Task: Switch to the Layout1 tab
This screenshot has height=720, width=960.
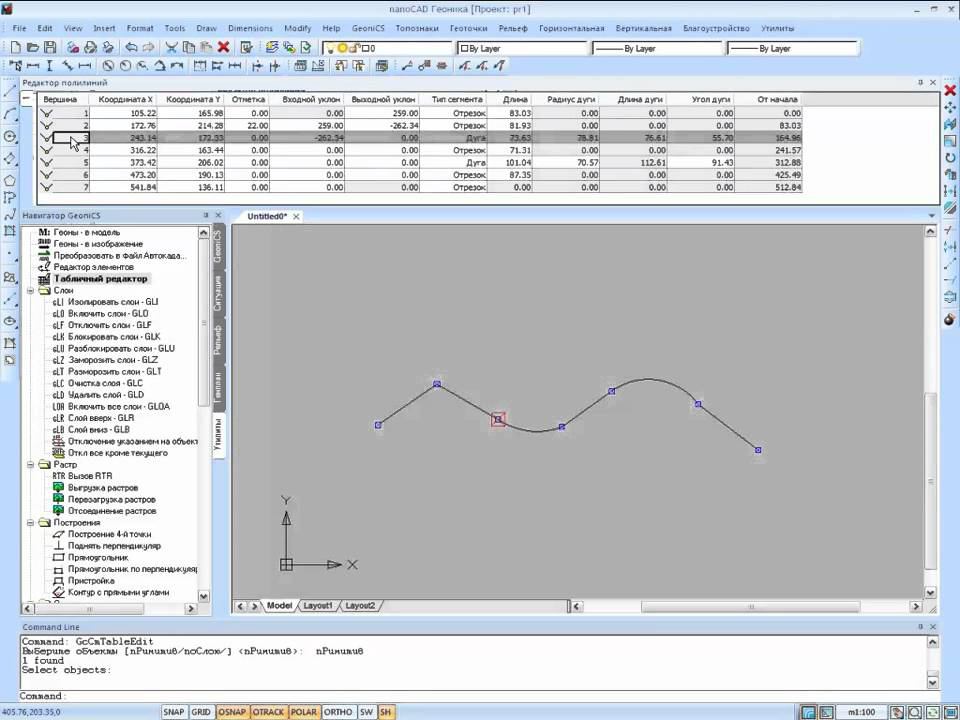Action: [318, 606]
